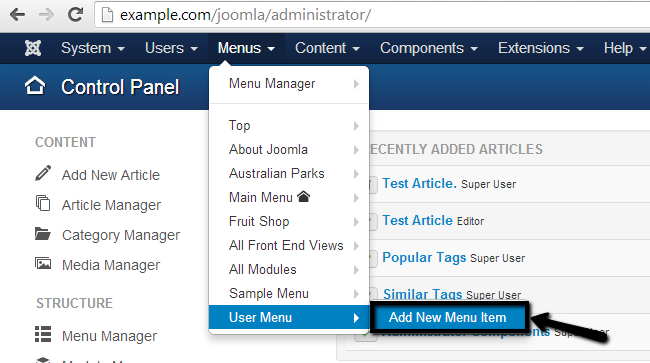
Task: Select the Australian Parks menu entry
Action: (289, 174)
